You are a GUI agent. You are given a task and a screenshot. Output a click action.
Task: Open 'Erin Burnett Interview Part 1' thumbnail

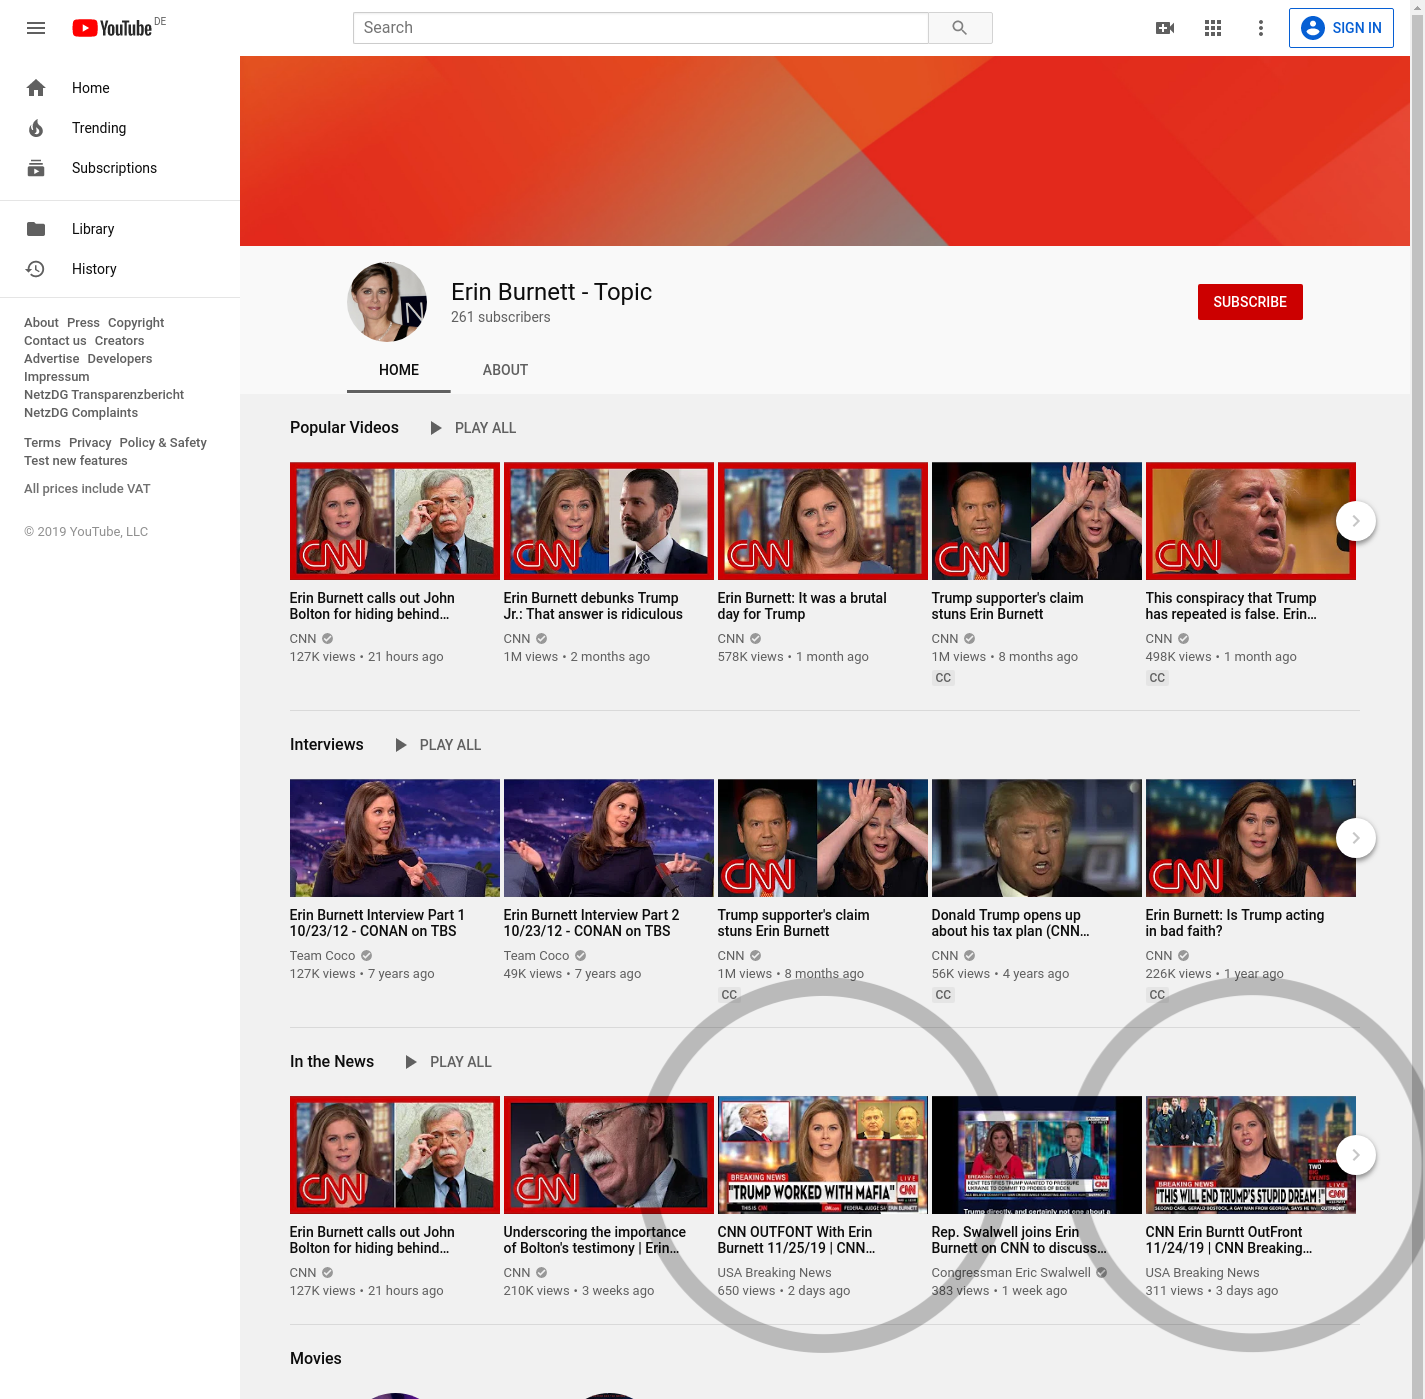(395, 838)
